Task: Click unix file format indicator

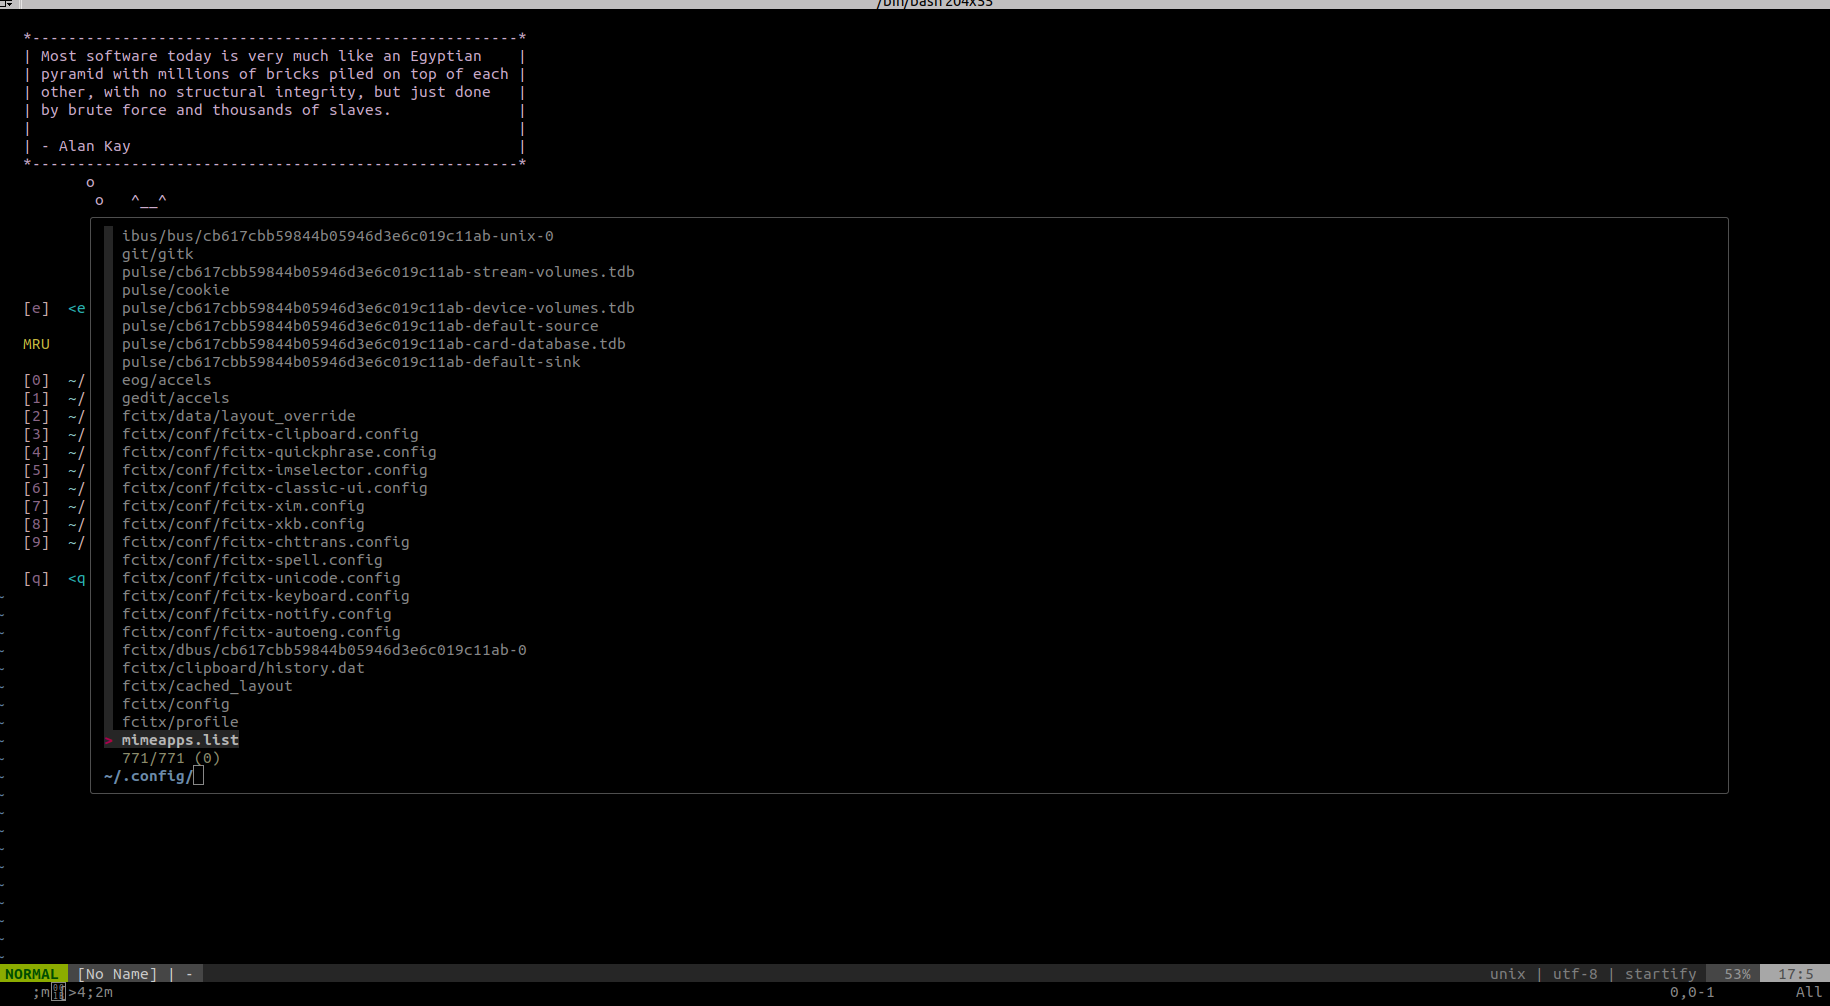Action: (x=1508, y=974)
